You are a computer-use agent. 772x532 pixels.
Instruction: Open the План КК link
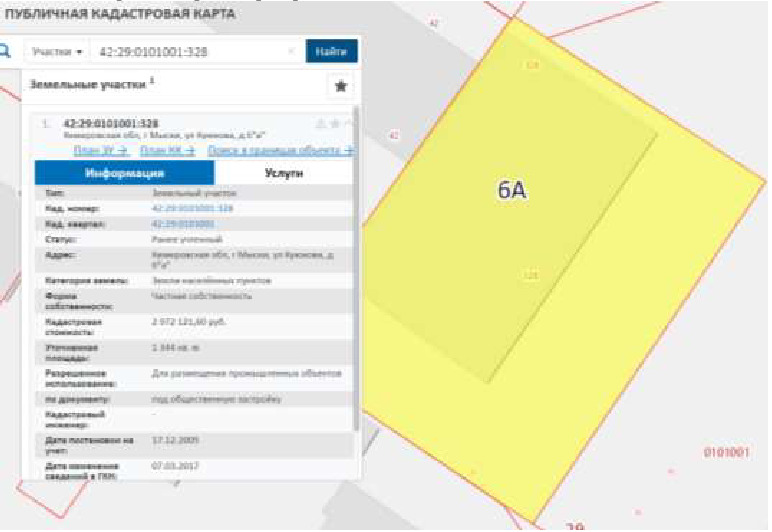(x=163, y=150)
